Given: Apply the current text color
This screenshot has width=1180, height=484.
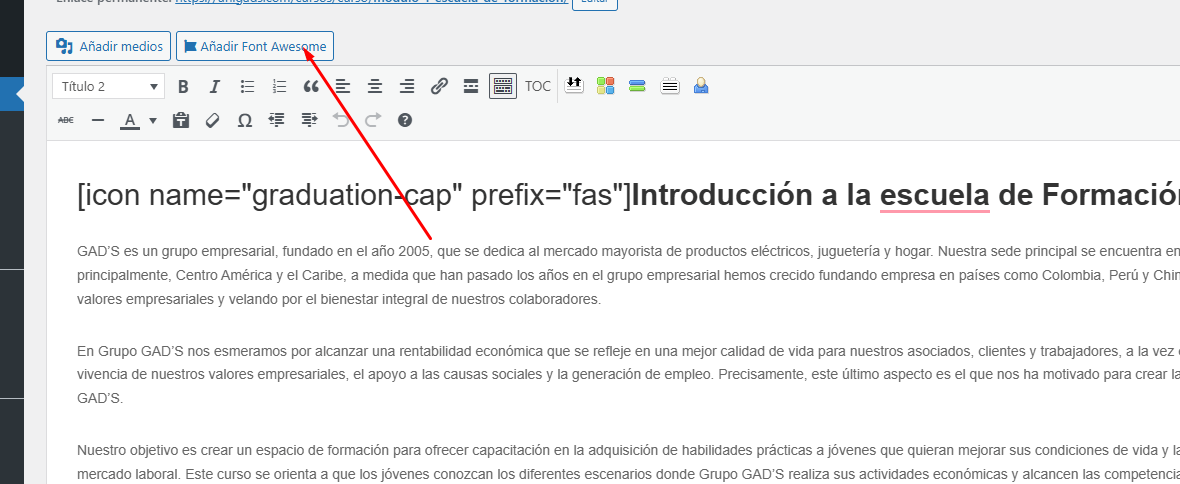Looking at the screenshot, I should point(130,120).
